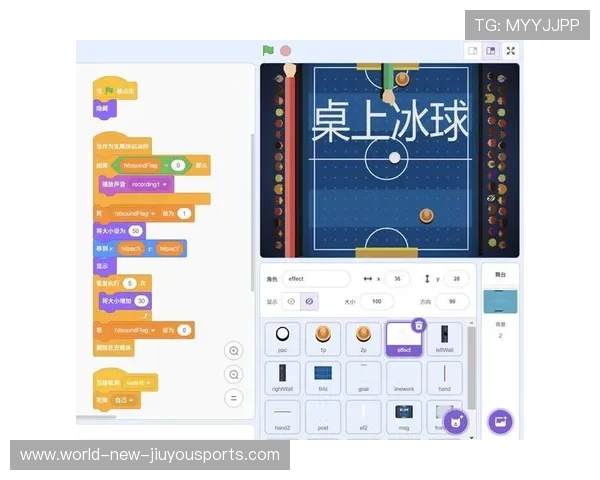Click the 30 value in change size block

click(142, 301)
